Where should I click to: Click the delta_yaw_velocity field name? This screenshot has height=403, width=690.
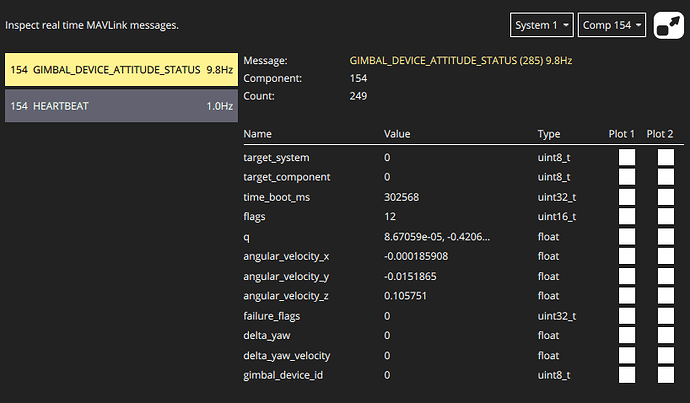(x=286, y=355)
